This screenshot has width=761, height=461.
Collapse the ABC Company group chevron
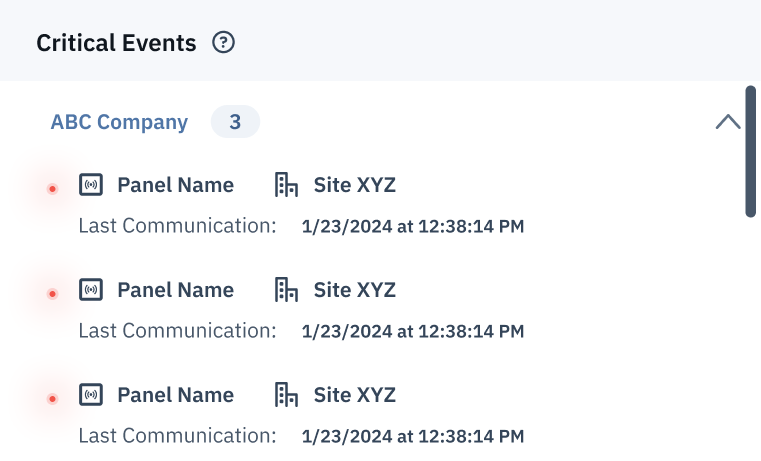click(x=728, y=122)
